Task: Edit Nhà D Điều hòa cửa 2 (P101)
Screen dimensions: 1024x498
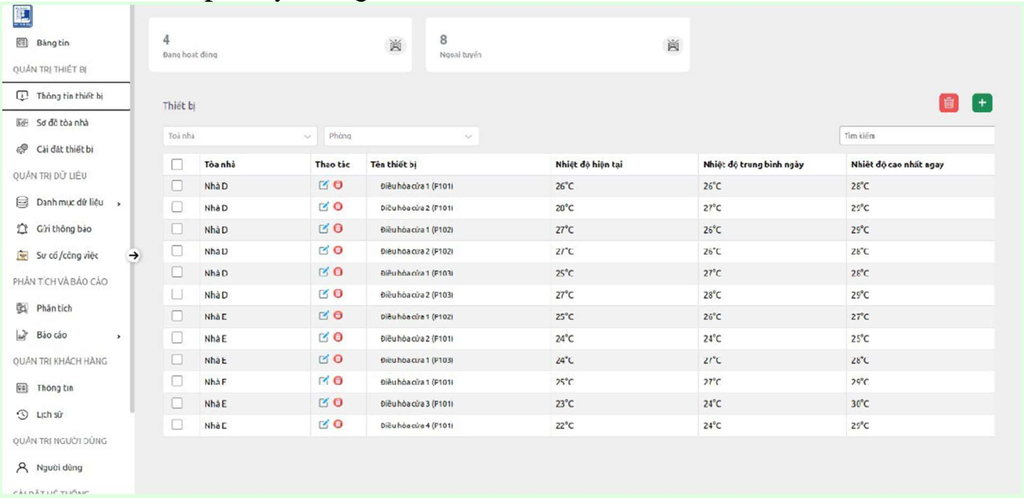Action: pyautogui.click(x=323, y=207)
